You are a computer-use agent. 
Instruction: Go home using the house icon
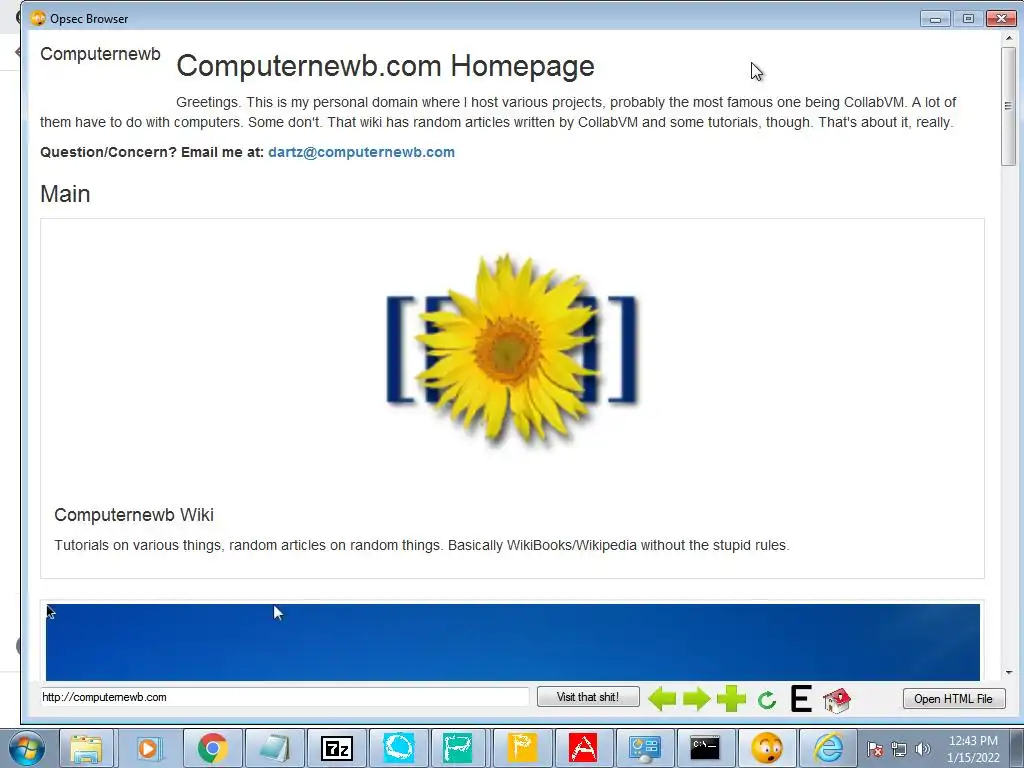[x=837, y=700]
